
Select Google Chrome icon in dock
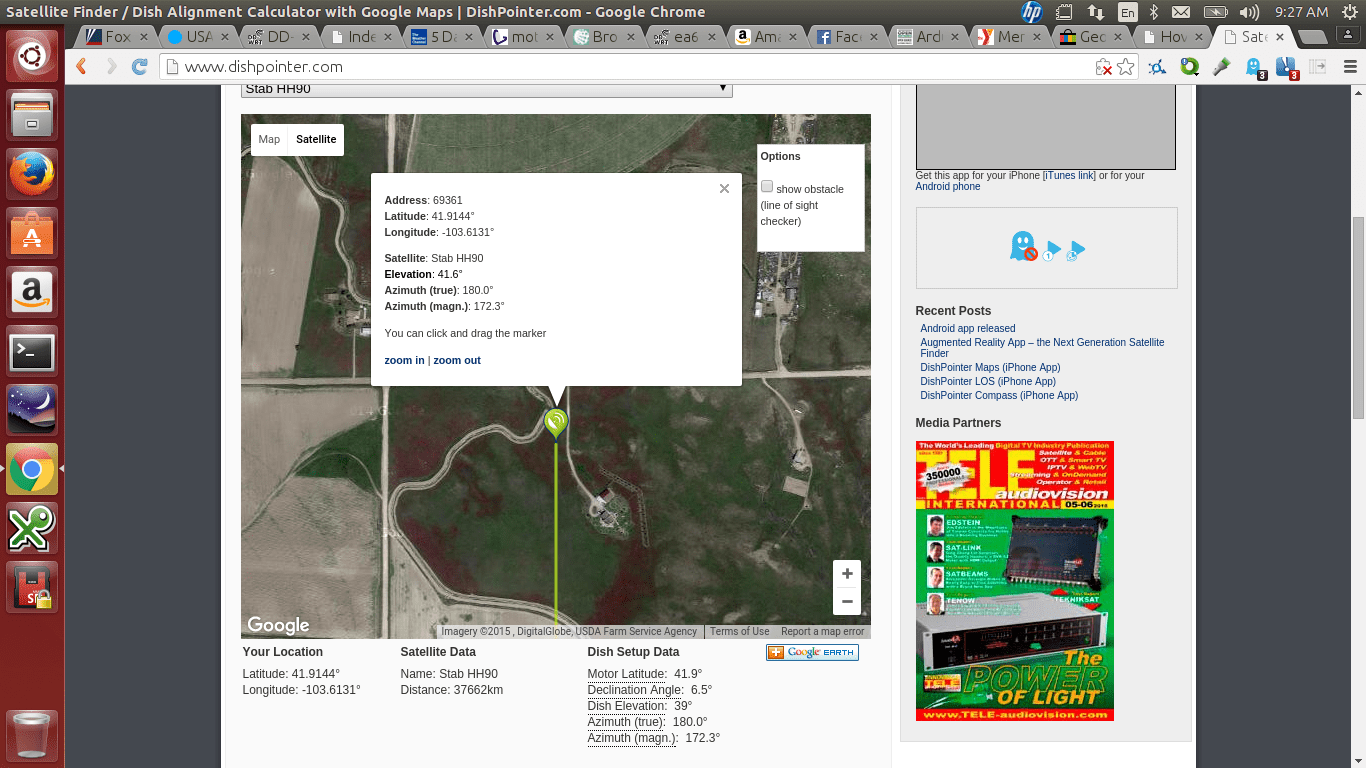coord(32,469)
